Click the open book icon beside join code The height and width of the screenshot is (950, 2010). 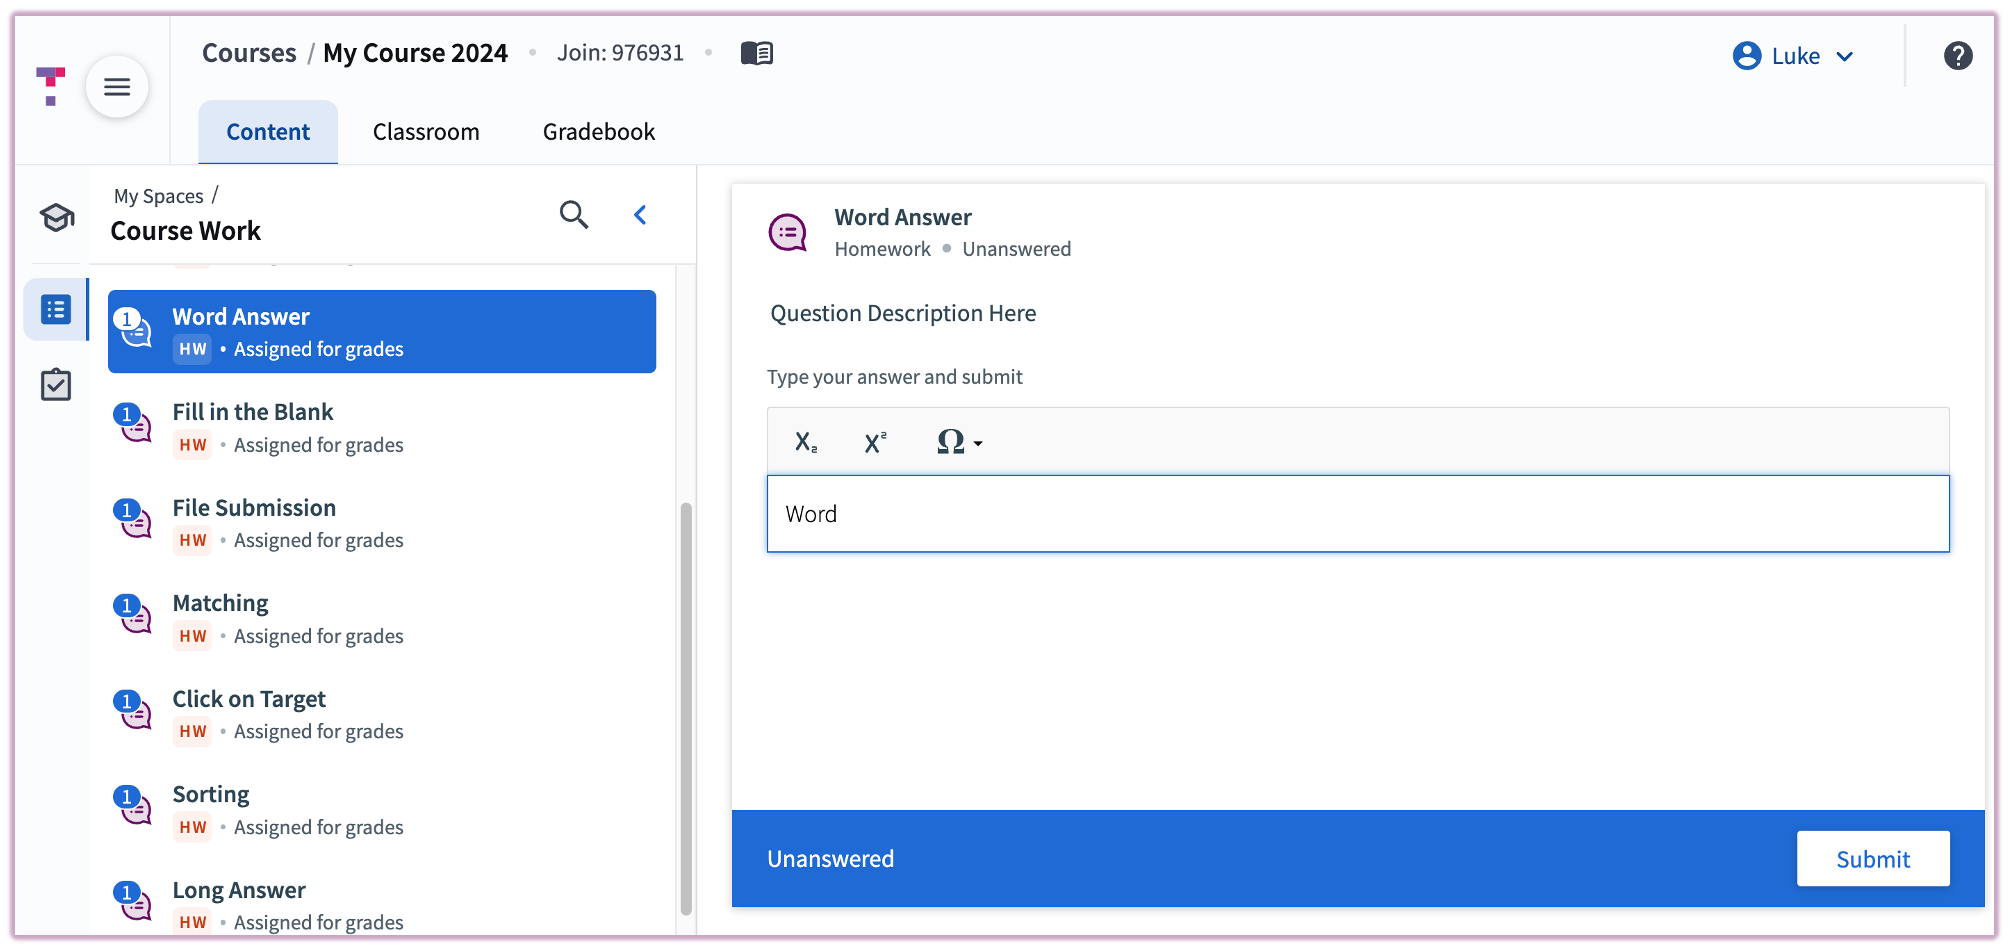(x=756, y=53)
